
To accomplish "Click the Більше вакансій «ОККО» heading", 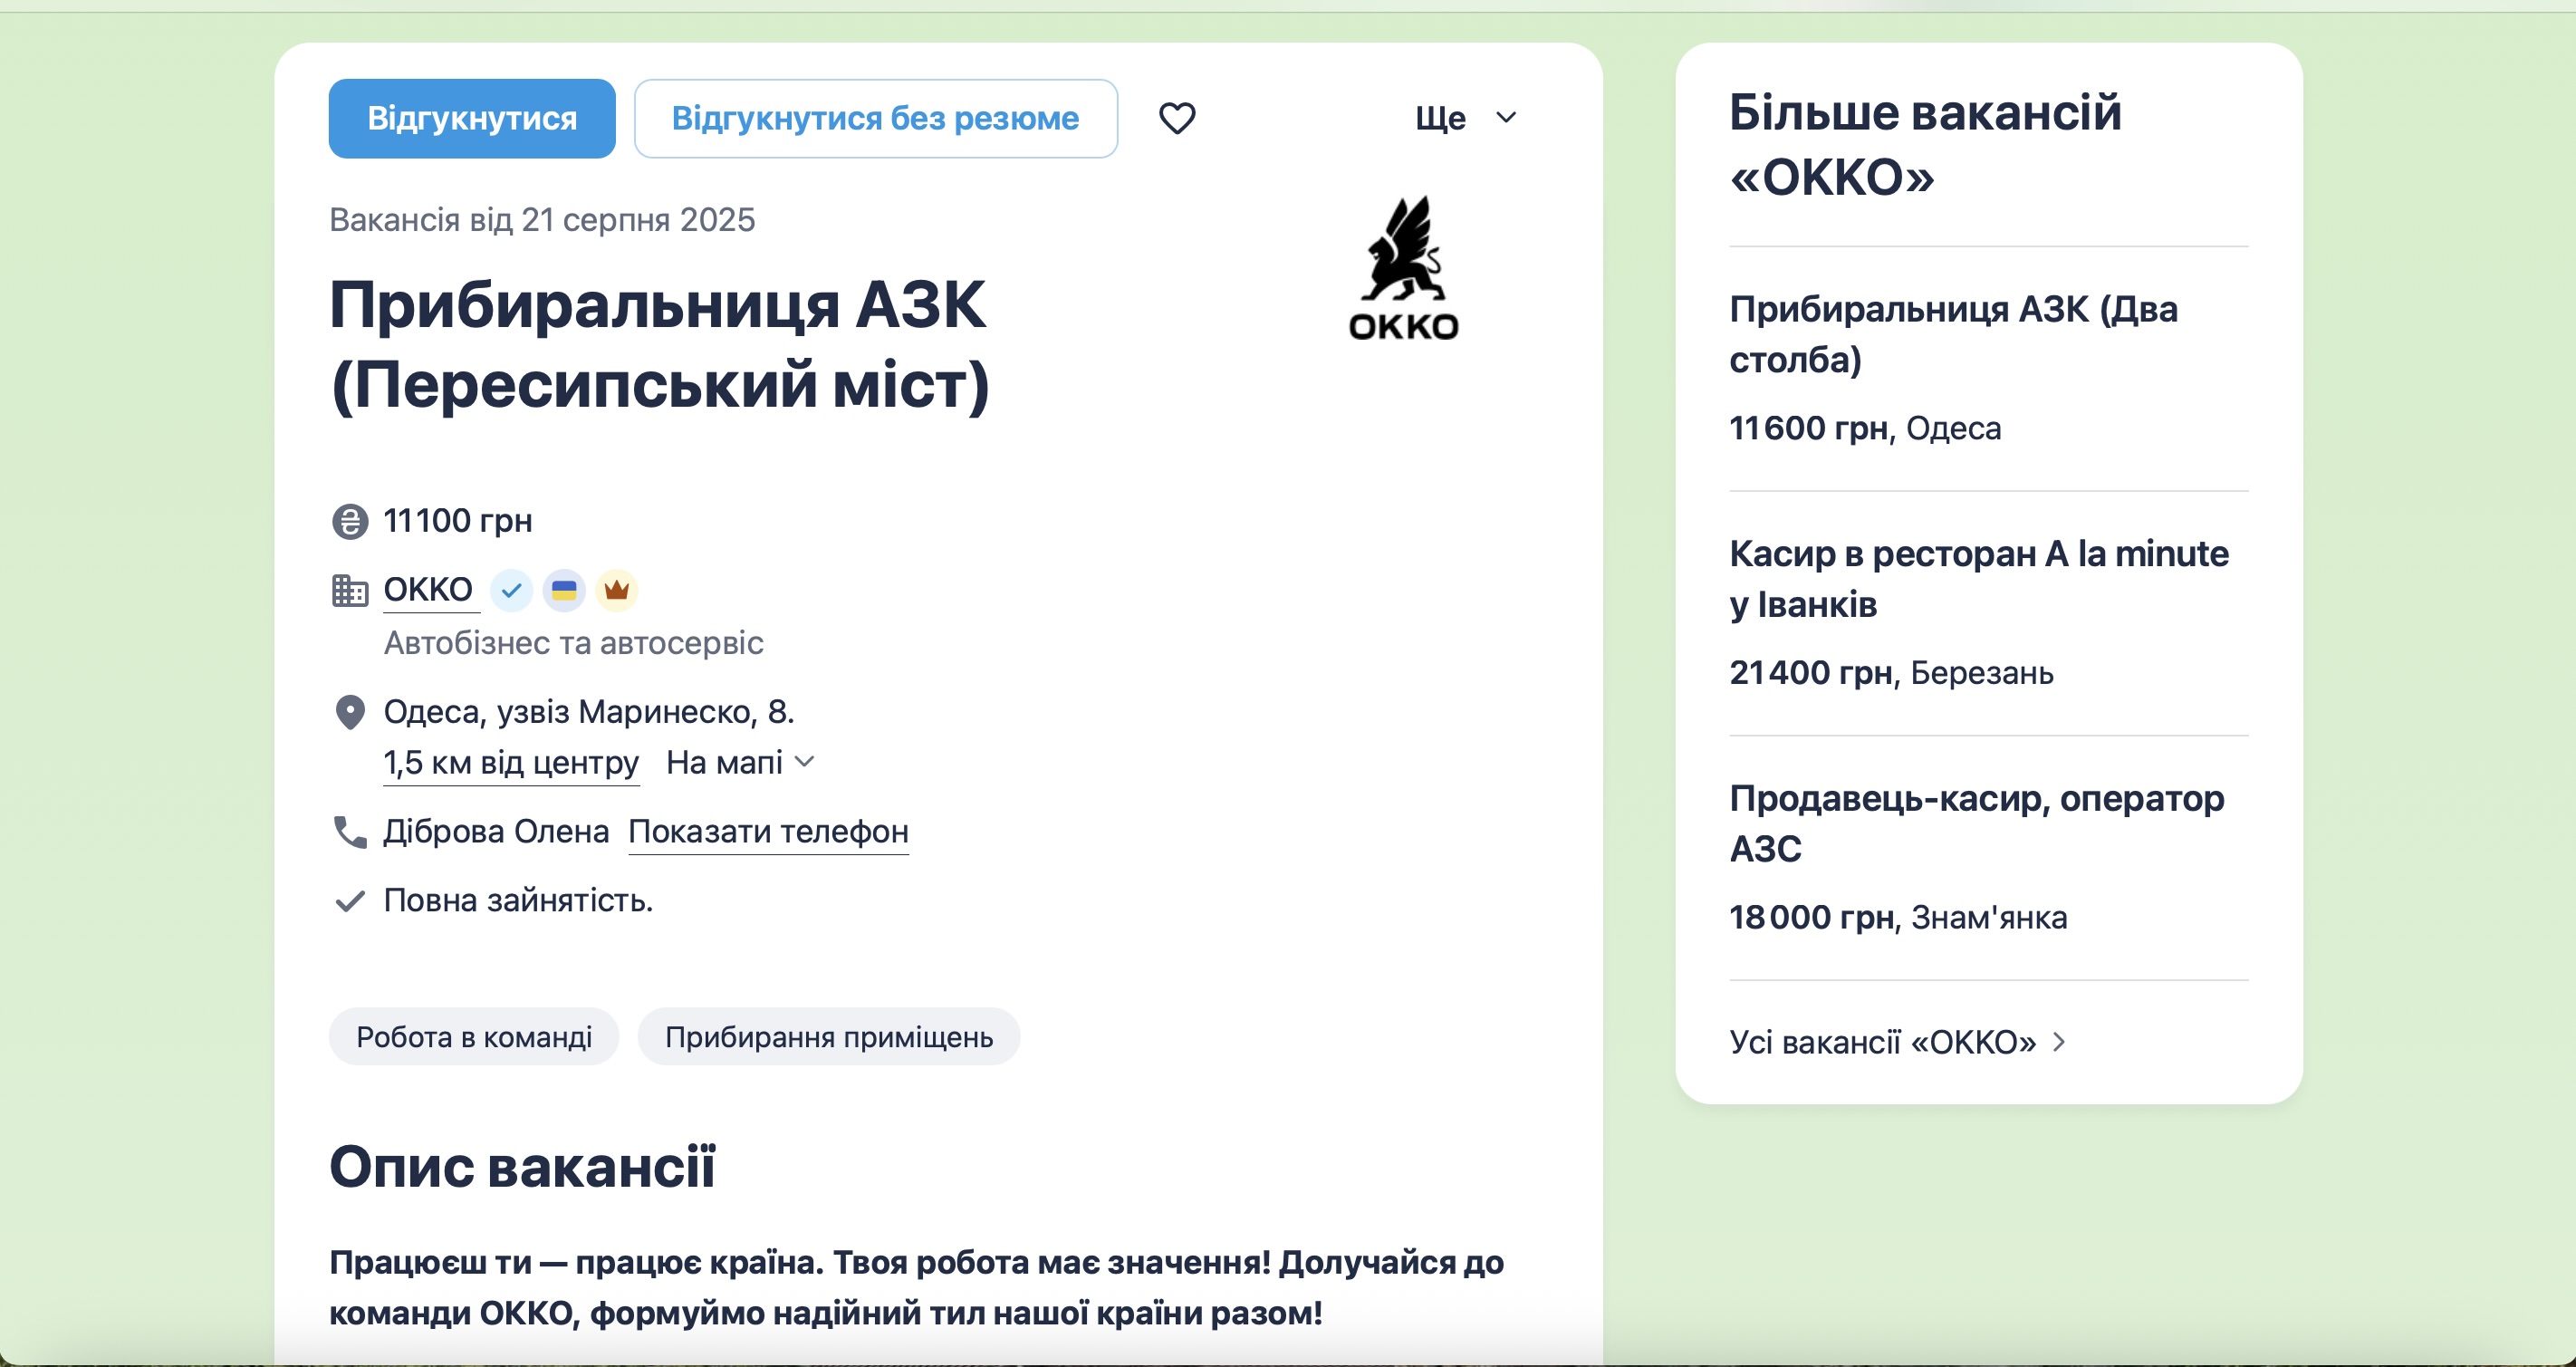I will click(1925, 144).
